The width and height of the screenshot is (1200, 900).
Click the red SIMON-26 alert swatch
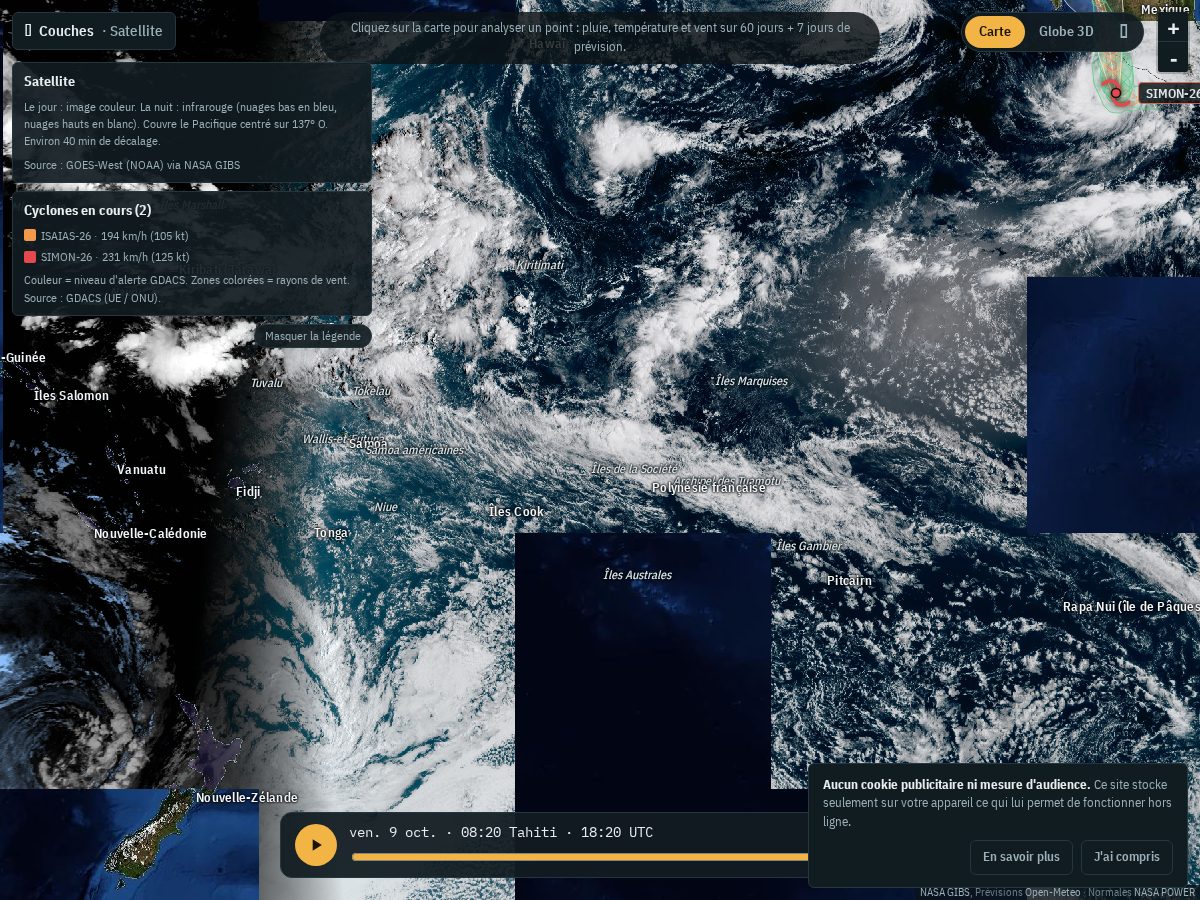pos(30,257)
